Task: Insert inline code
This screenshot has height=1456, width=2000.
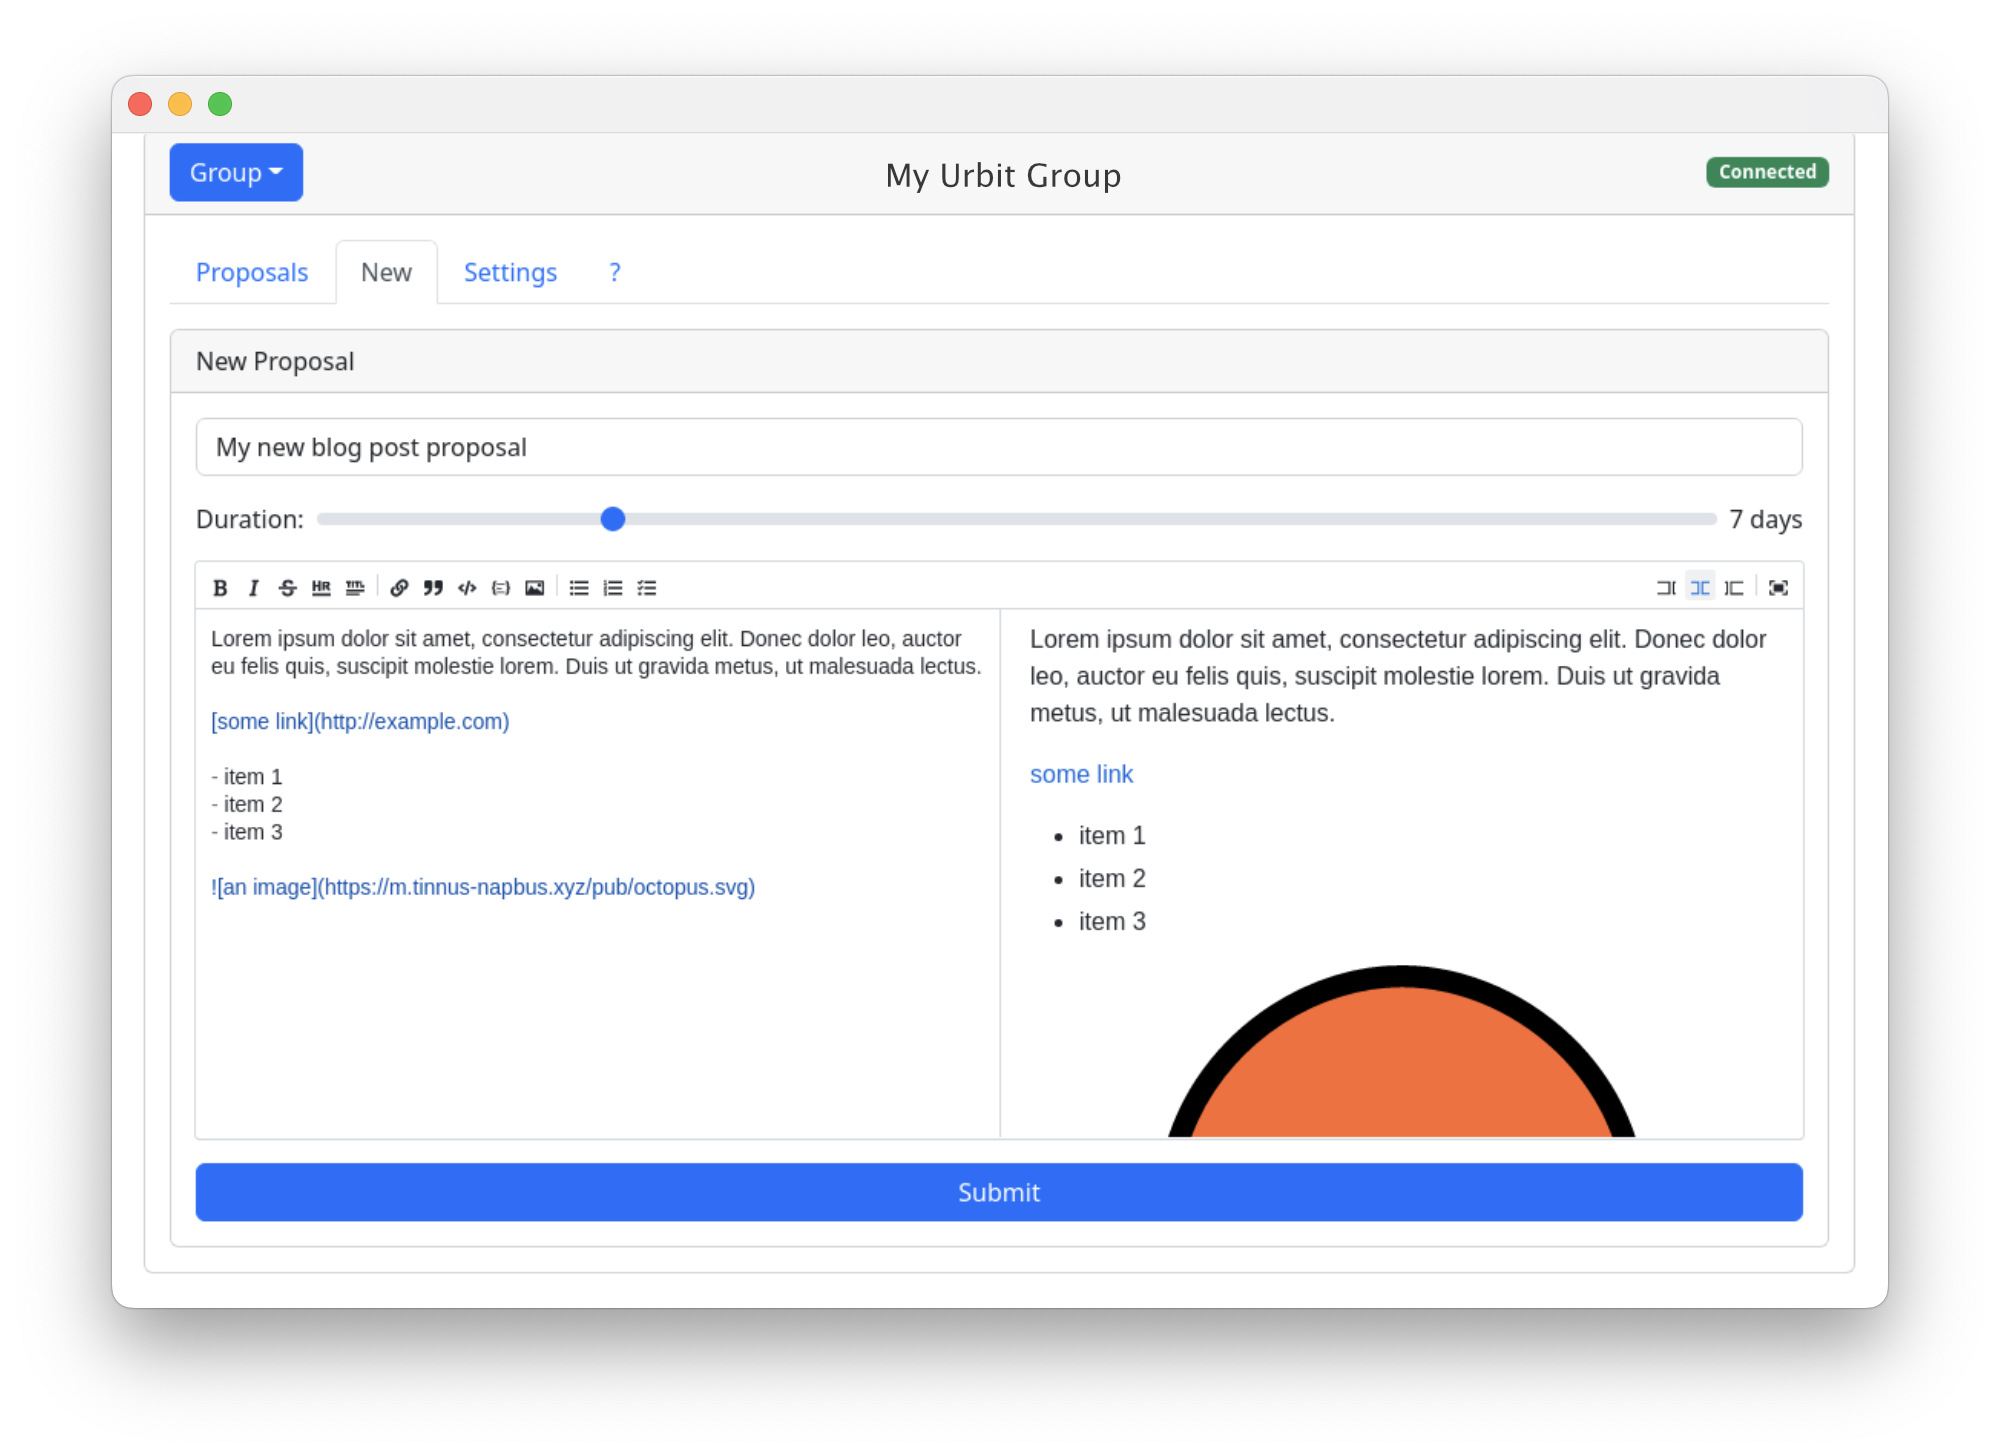Action: [467, 588]
